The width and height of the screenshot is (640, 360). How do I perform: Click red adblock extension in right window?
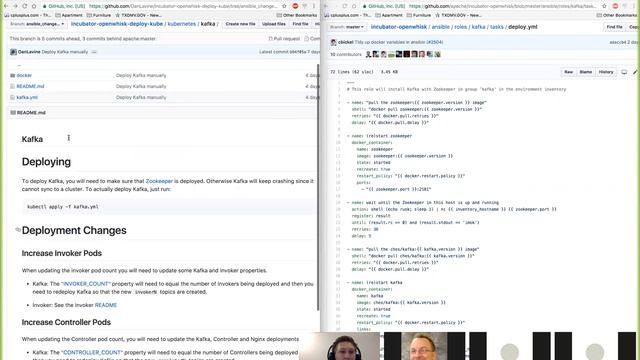(x=615, y=6)
